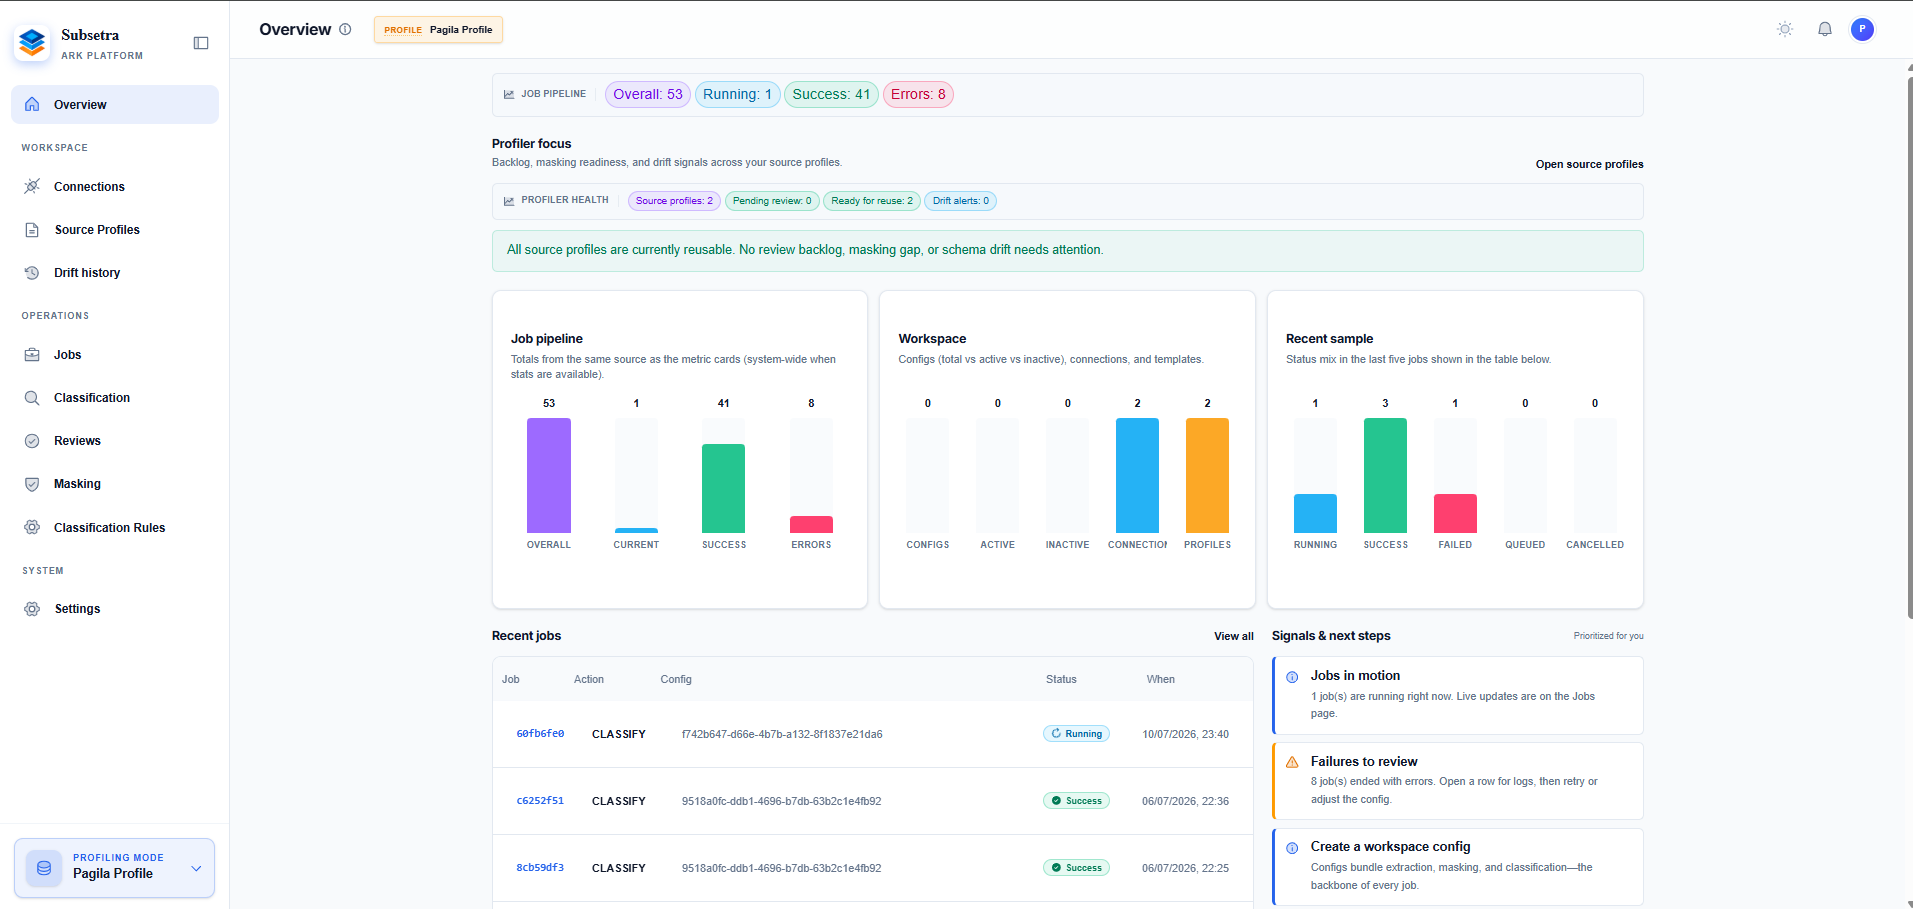Click the Create a workspace config card
Viewport: 1913px width, 909px height.
1457,867
